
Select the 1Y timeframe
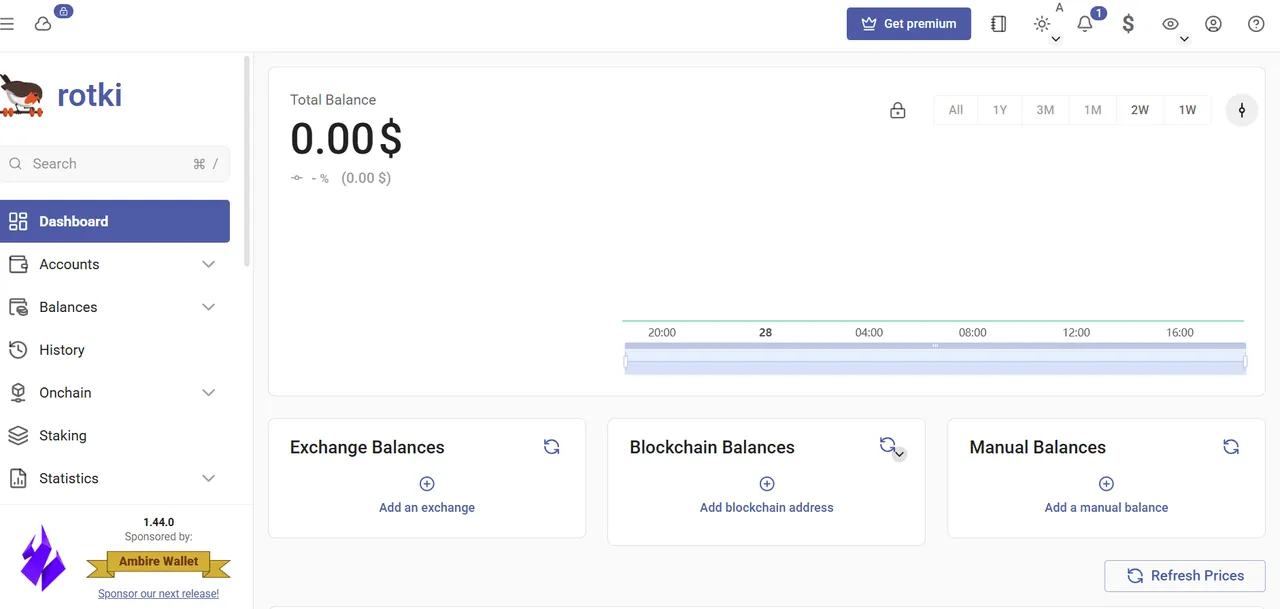pos(1000,110)
